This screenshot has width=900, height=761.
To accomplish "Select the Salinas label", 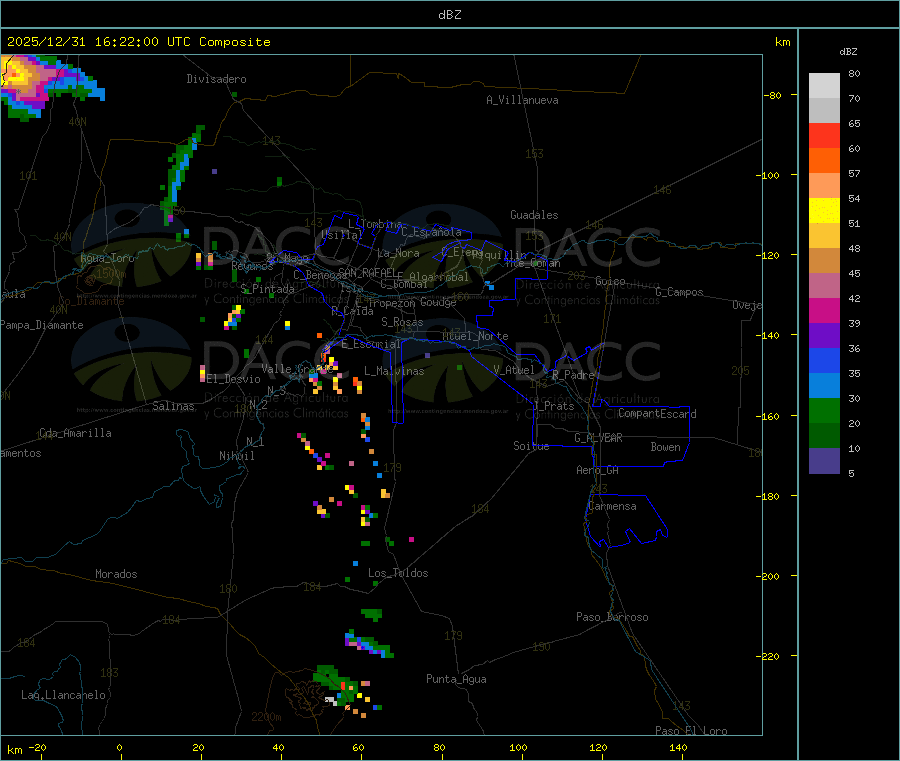I will click(173, 406).
